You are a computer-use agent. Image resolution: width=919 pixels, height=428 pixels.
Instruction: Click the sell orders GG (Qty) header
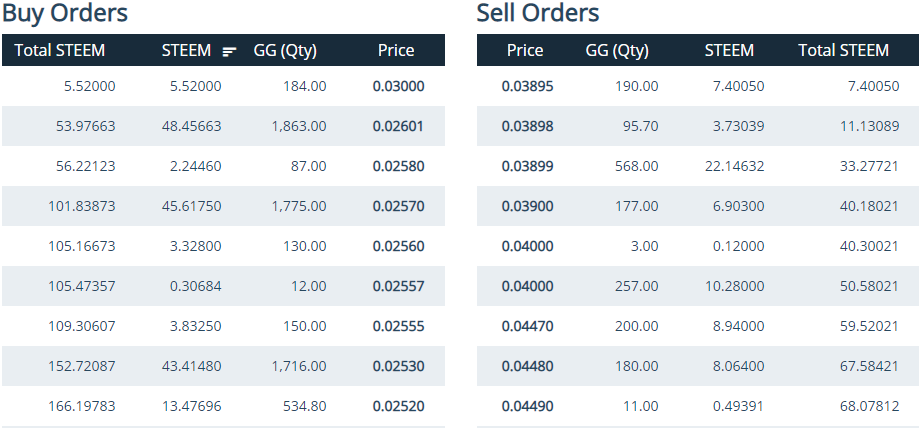click(617, 51)
